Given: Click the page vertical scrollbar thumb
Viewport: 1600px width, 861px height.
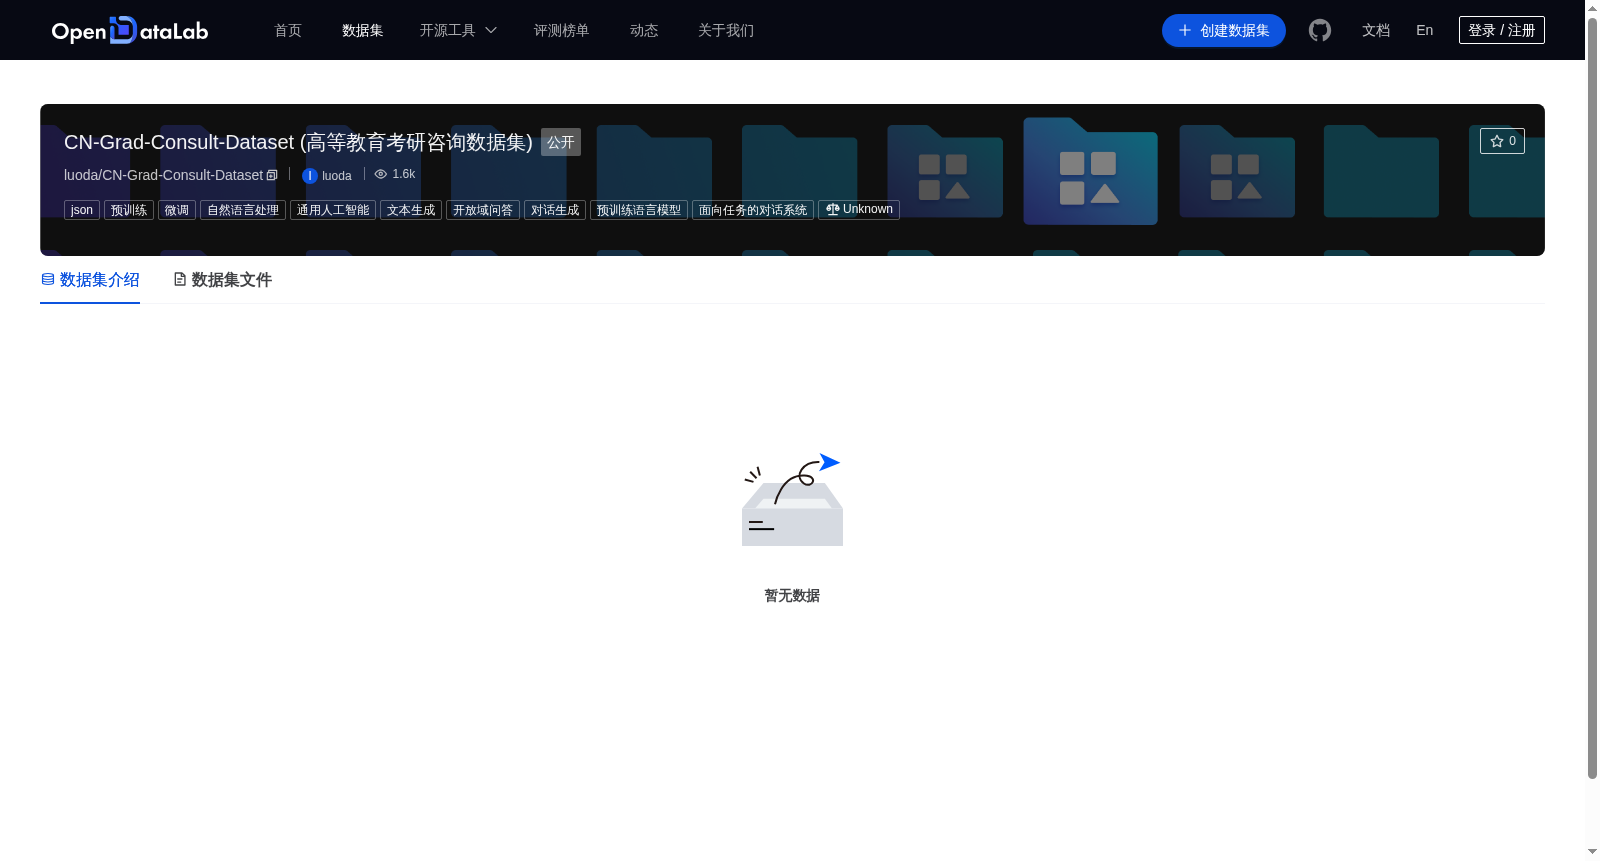Looking at the screenshot, I should point(1592,397).
